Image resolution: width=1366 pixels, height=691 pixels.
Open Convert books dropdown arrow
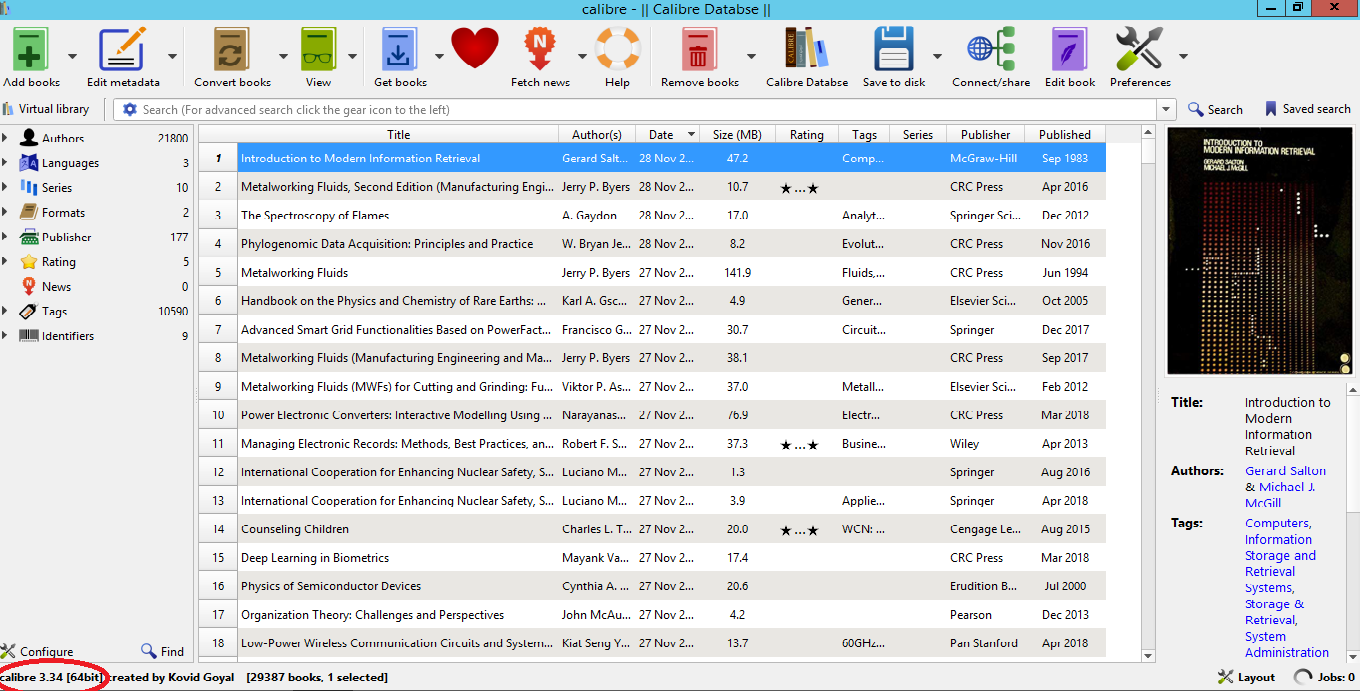click(x=283, y=57)
